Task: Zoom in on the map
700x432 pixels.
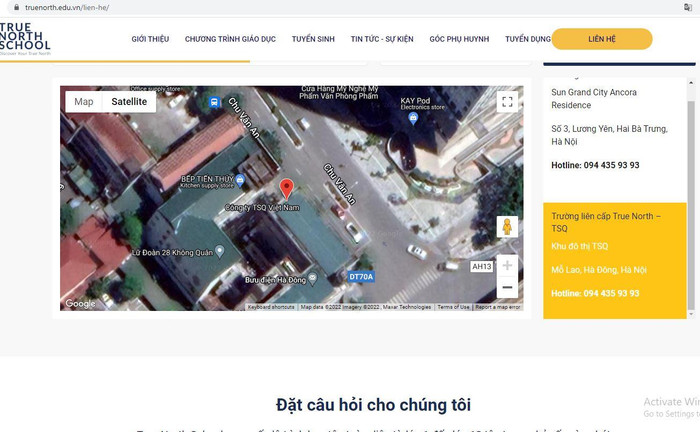Action: coord(507,266)
